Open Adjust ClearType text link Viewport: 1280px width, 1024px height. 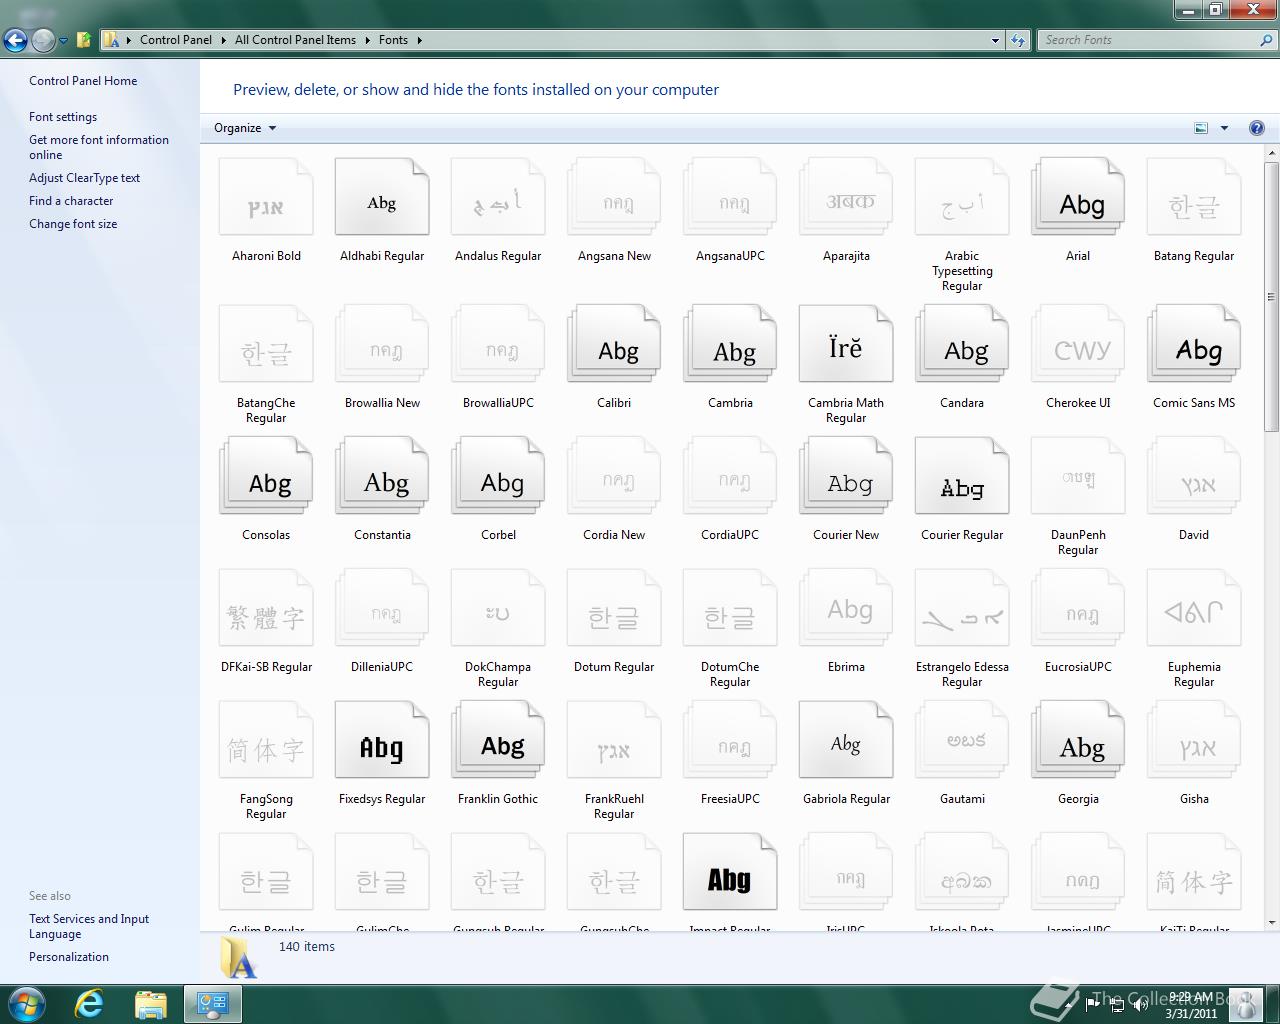84,178
